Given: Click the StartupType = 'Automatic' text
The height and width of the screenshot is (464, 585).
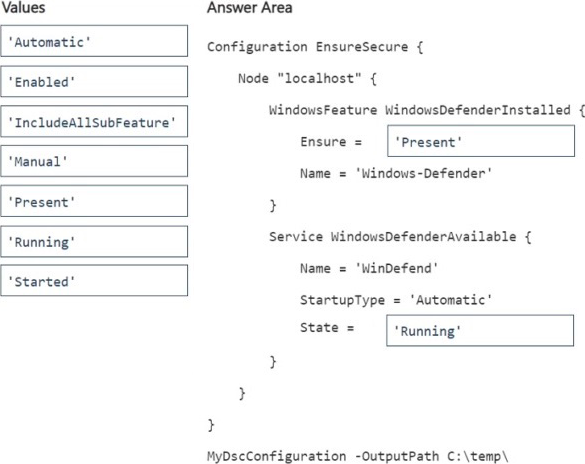Looking at the screenshot, I should pos(396,300).
